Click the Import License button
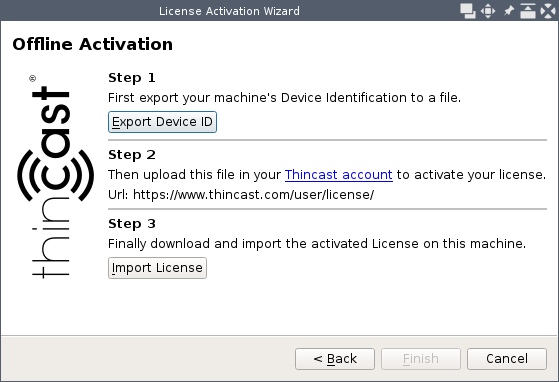The width and height of the screenshot is (559, 382). point(157,268)
